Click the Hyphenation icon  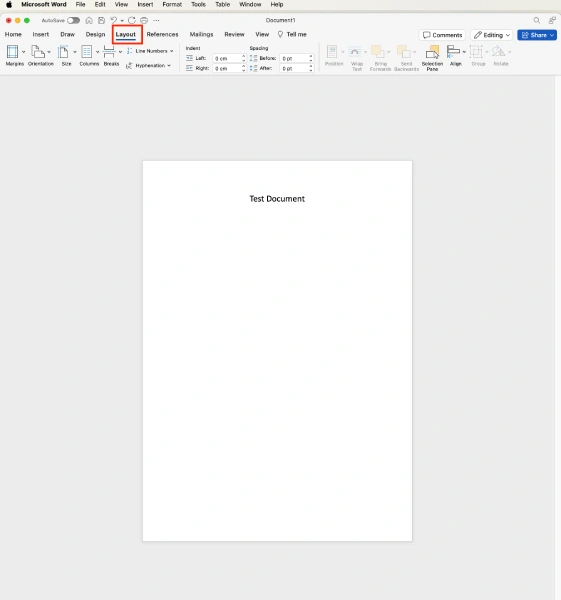129,65
